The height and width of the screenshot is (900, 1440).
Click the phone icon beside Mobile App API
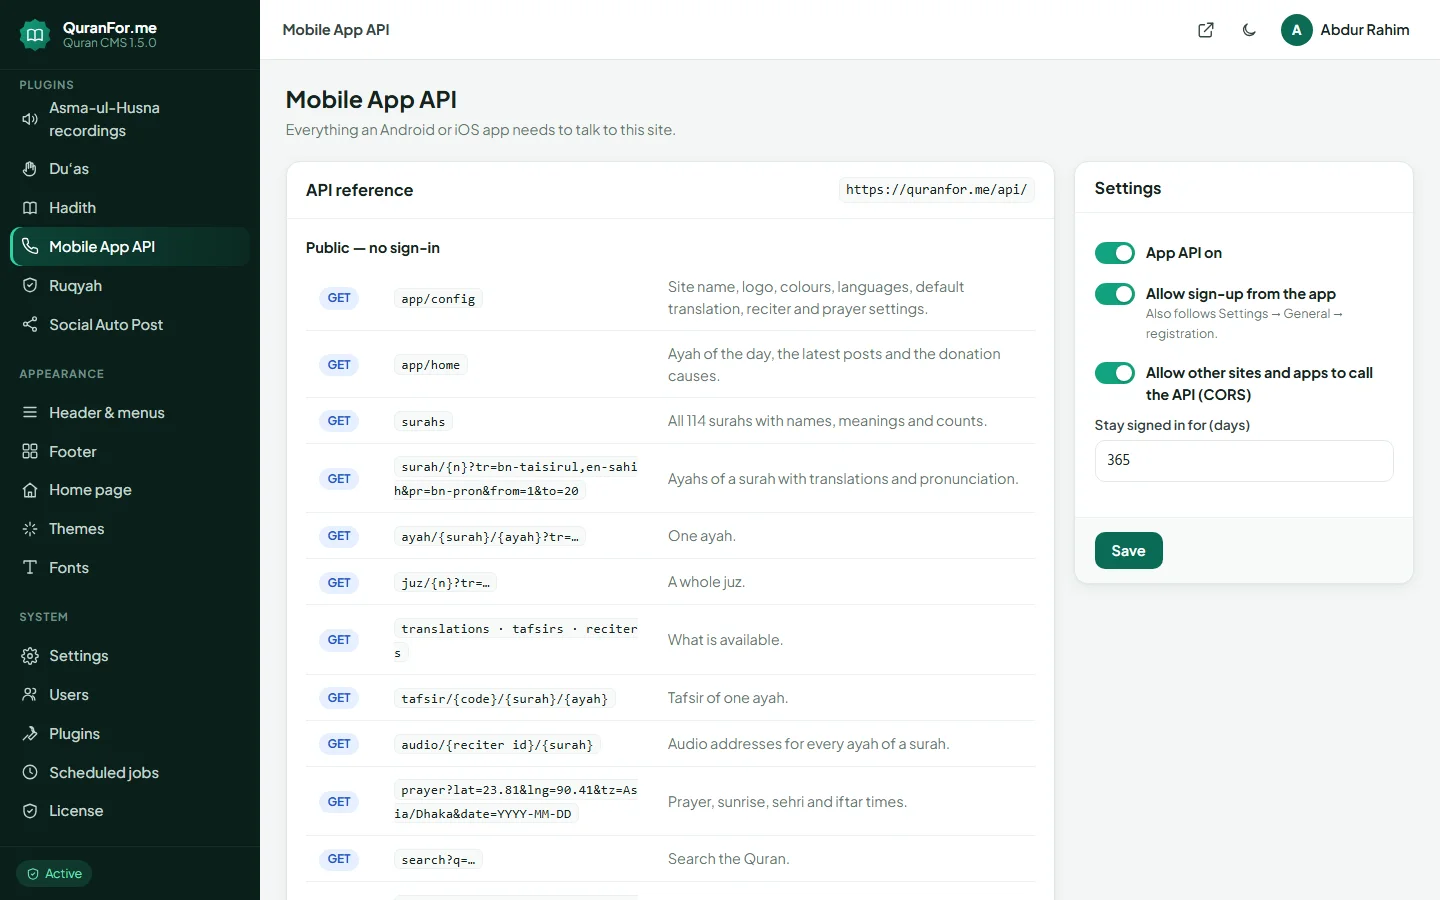(x=30, y=246)
